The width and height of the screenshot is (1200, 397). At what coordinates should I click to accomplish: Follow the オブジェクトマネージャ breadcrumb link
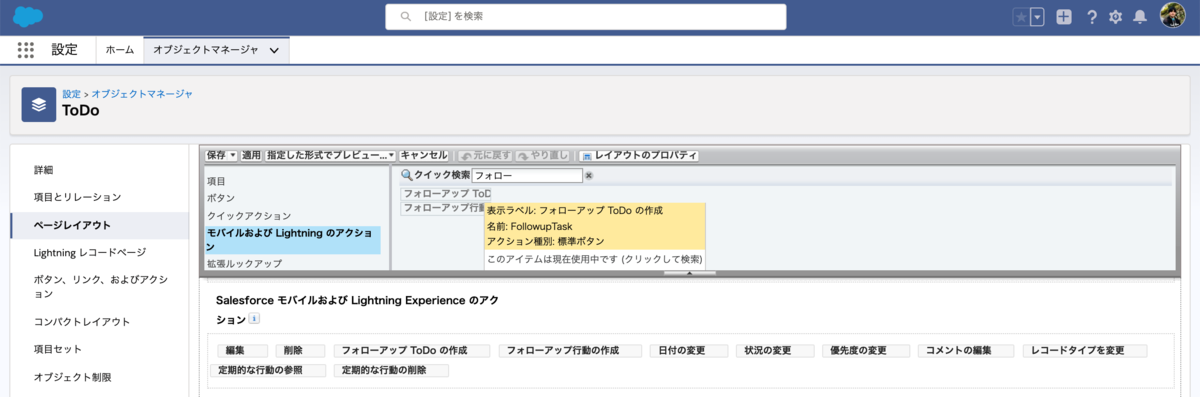tap(143, 93)
